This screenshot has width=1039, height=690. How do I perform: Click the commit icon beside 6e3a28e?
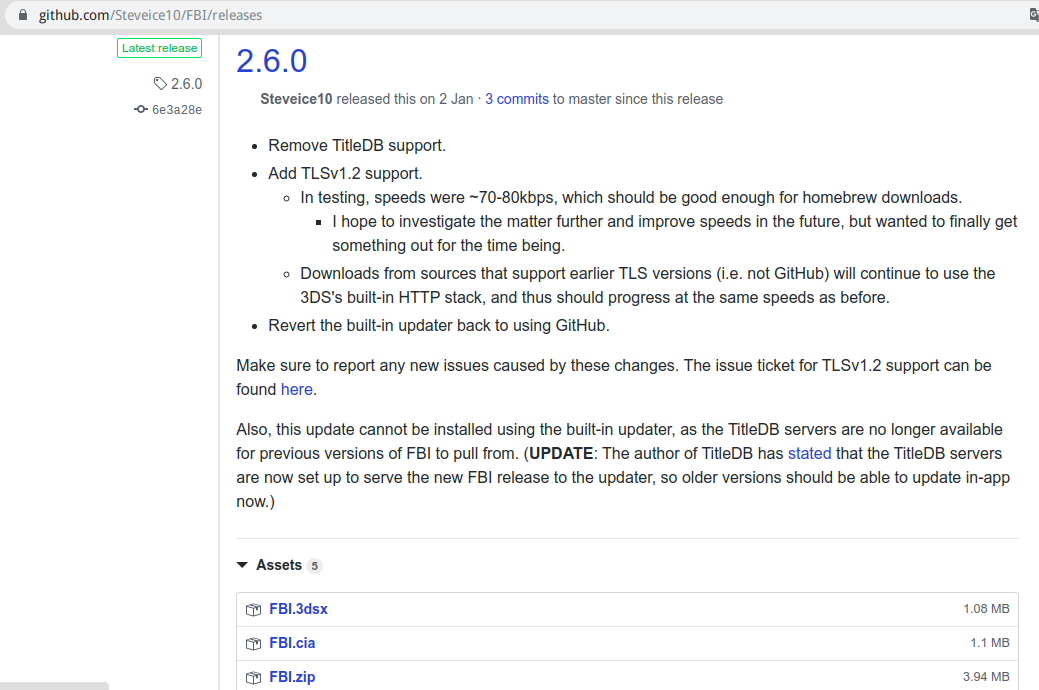point(140,109)
